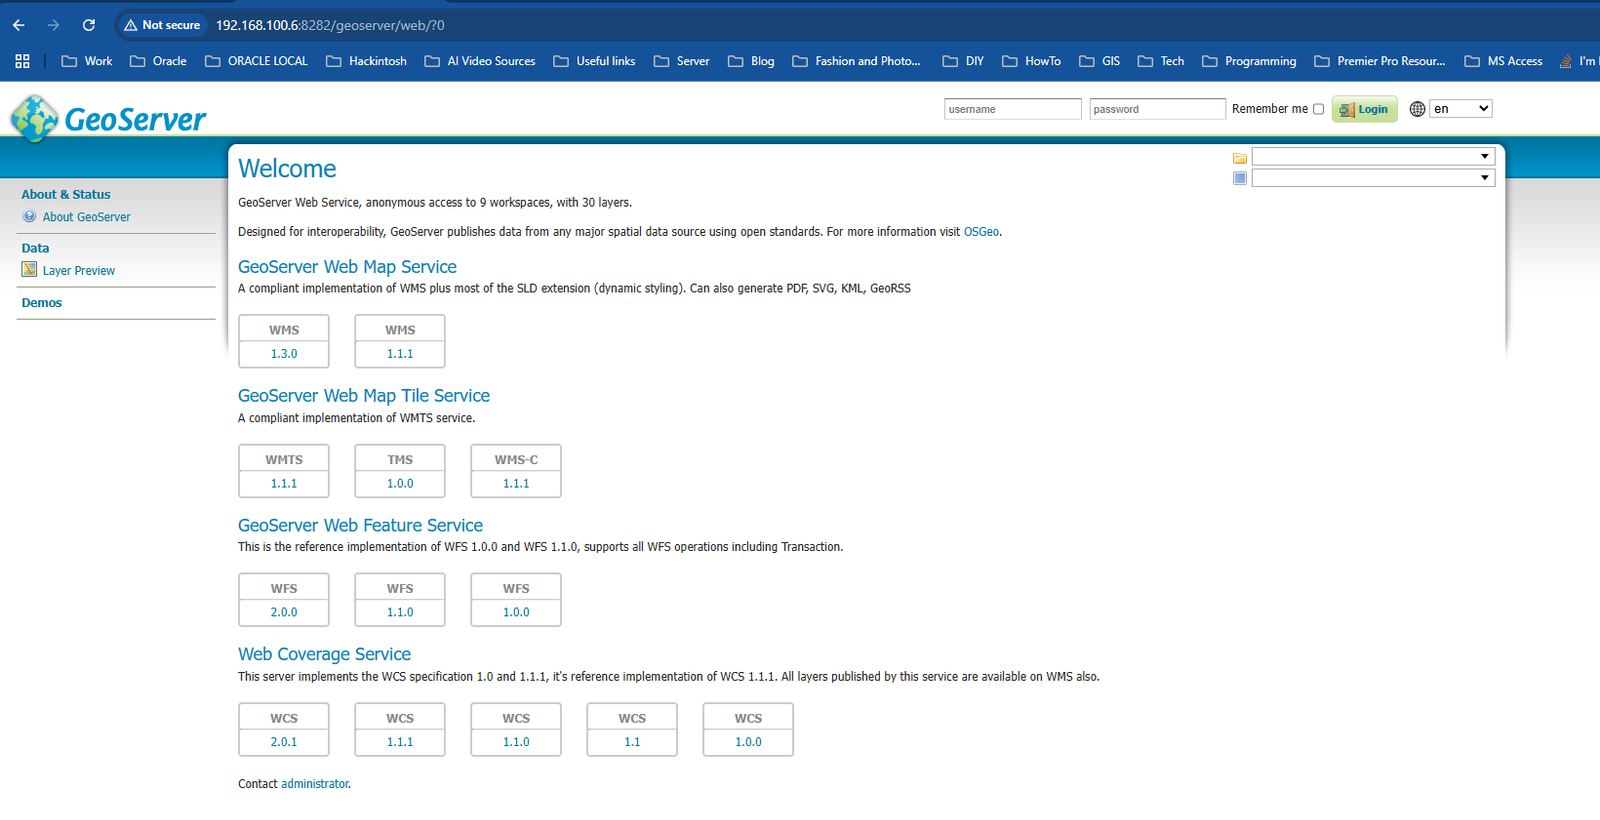This screenshot has width=1600, height=820.
Task: Follow the OSGeo link
Action: point(981,232)
